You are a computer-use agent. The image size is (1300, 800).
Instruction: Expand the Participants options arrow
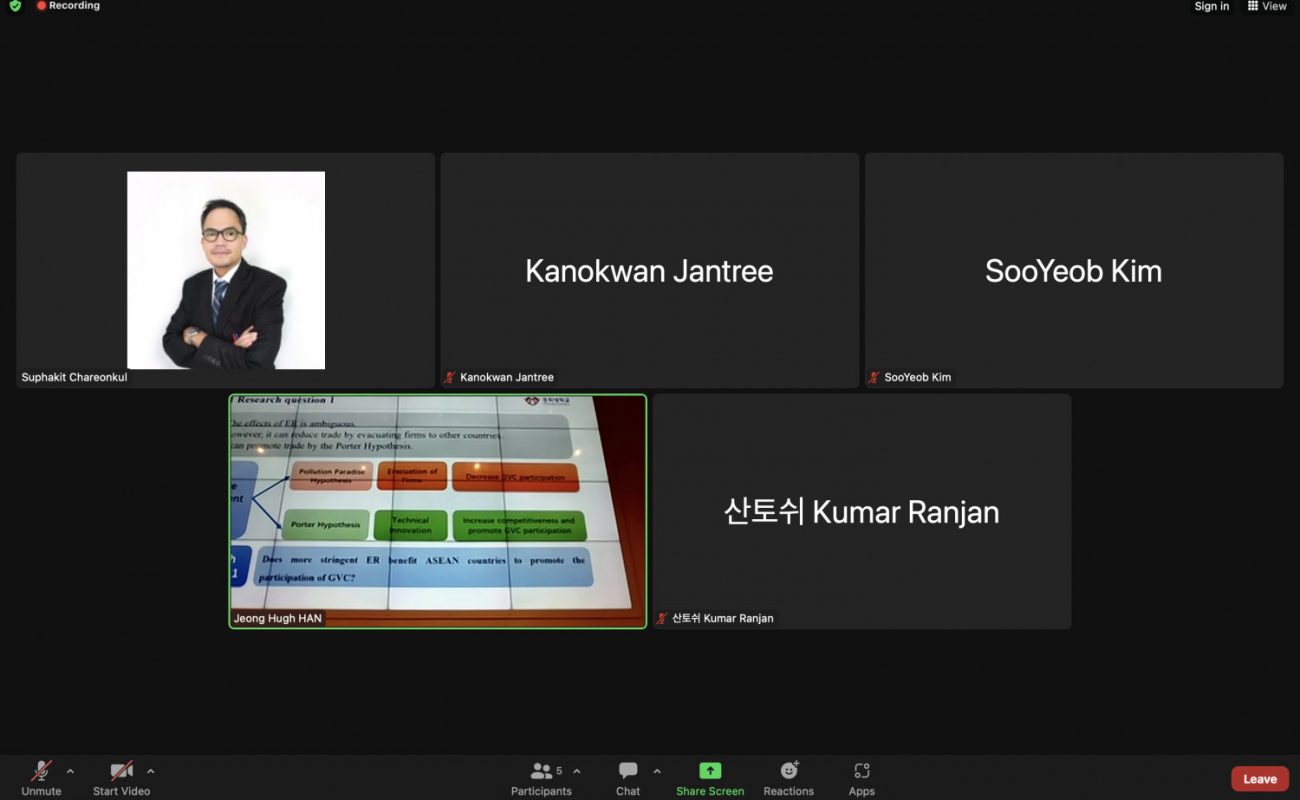pyautogui.click(x=577, y=771)
